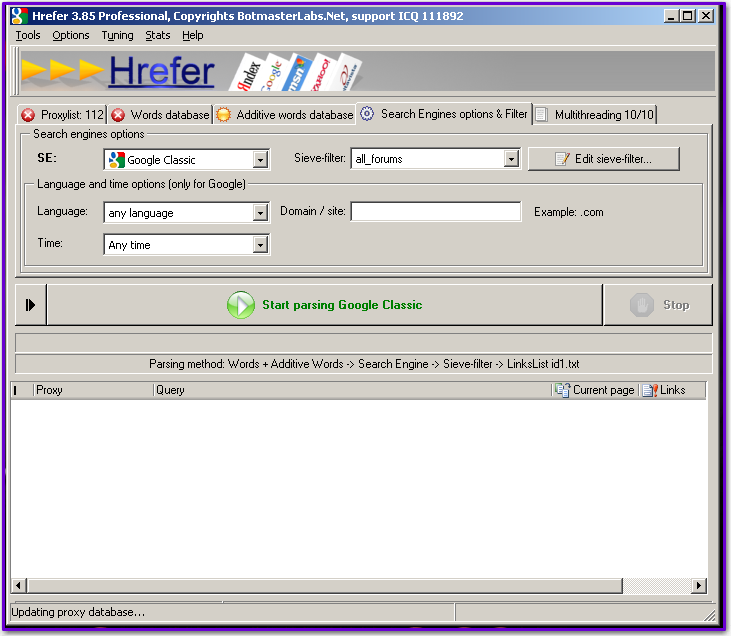Open the Help menu
This screenshot has height=636, width=731.
coord(193,35)
